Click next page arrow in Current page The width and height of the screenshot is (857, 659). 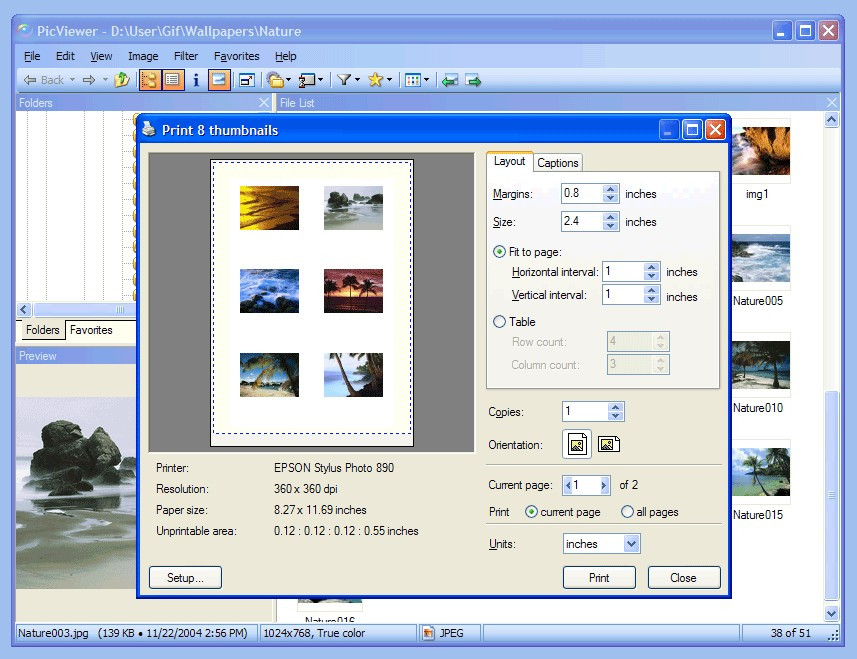(604, 485)
